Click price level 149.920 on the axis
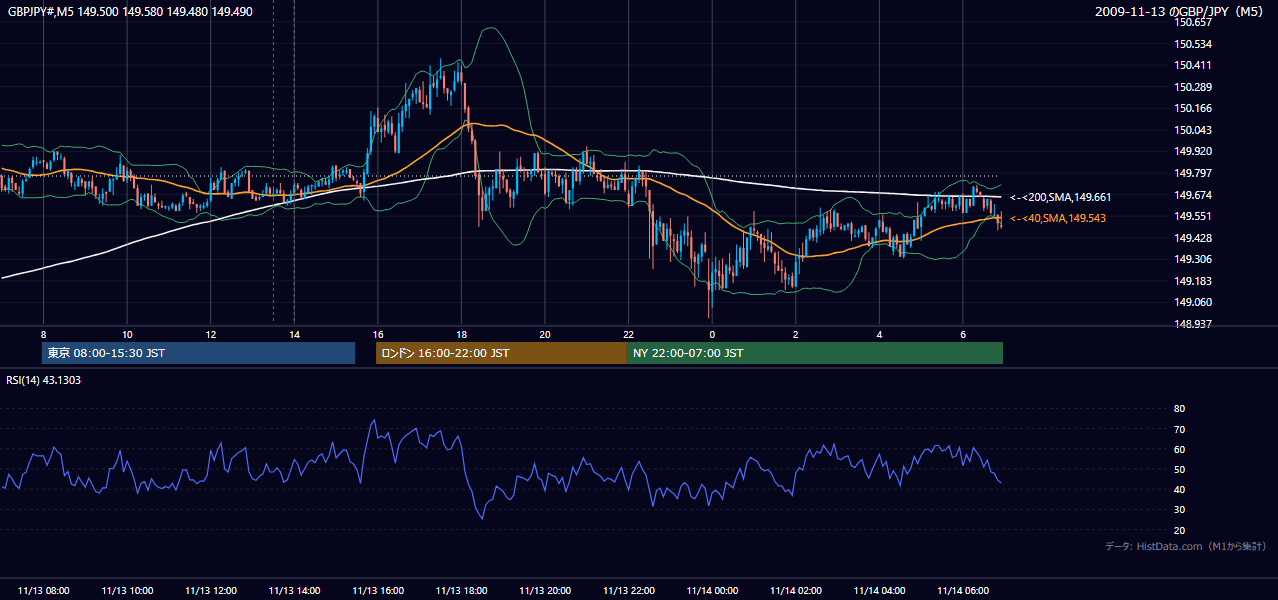 [1192, 152]
